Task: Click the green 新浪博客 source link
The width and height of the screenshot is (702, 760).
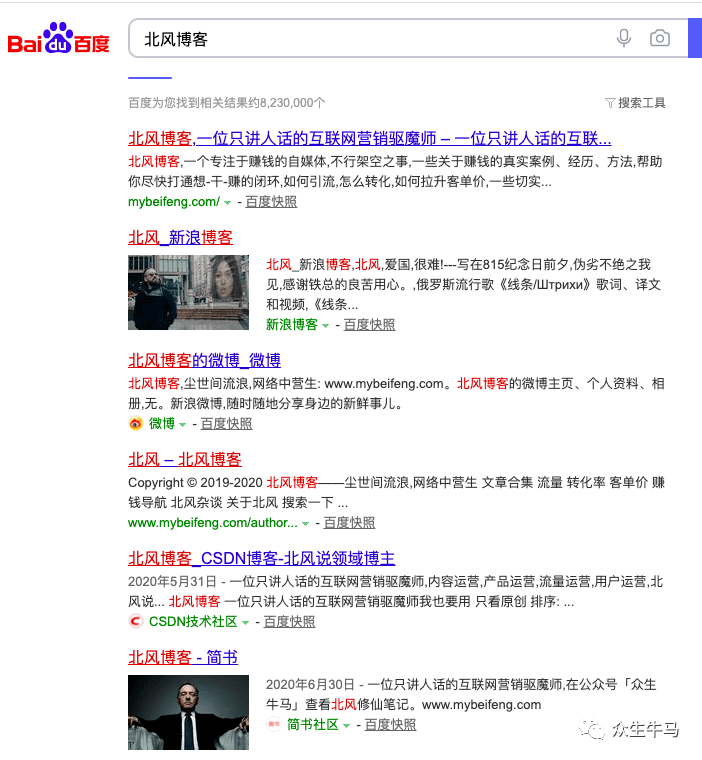Action: pyautogui.click(x=292, y=324)
